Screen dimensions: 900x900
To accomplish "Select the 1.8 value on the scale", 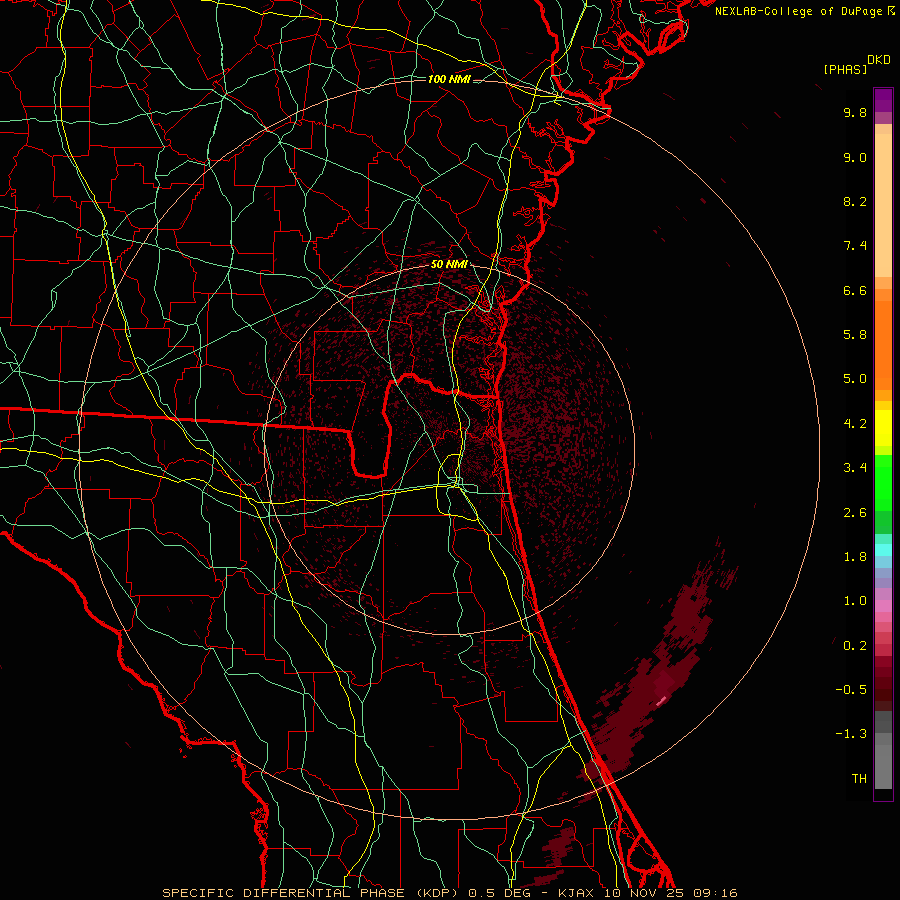I will point(855,557).
